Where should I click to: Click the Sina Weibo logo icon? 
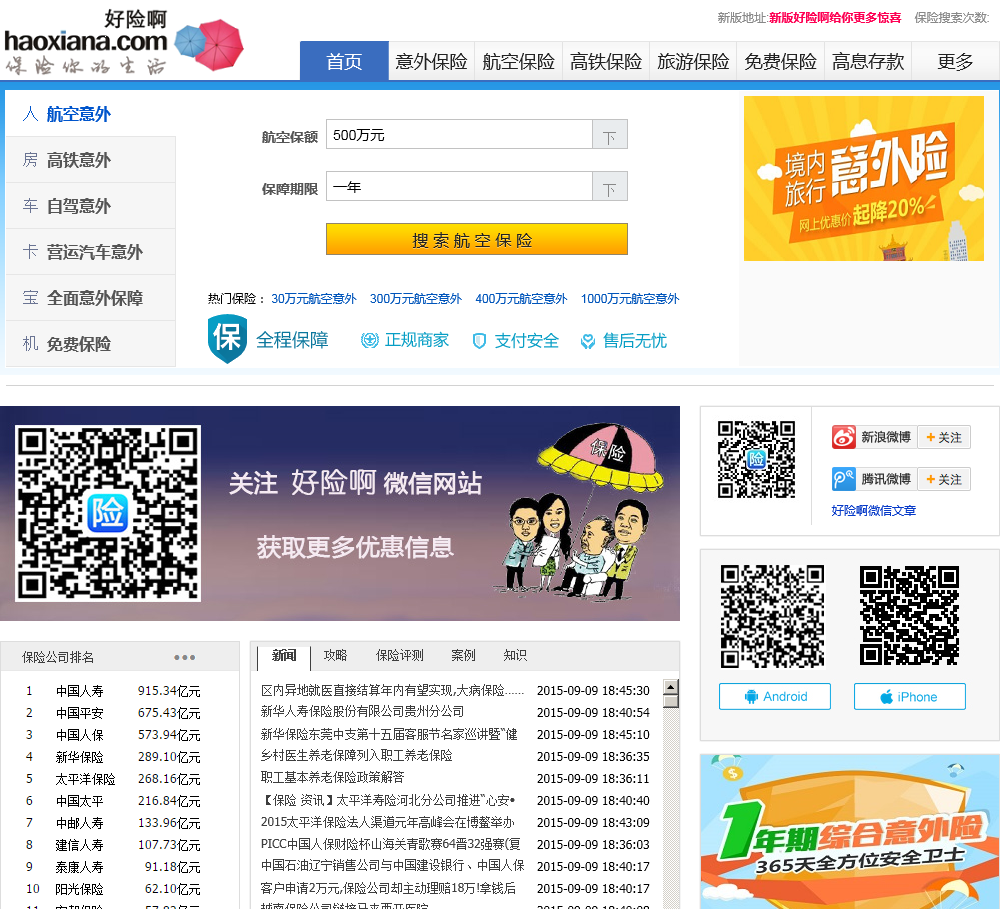click(843, 437)
